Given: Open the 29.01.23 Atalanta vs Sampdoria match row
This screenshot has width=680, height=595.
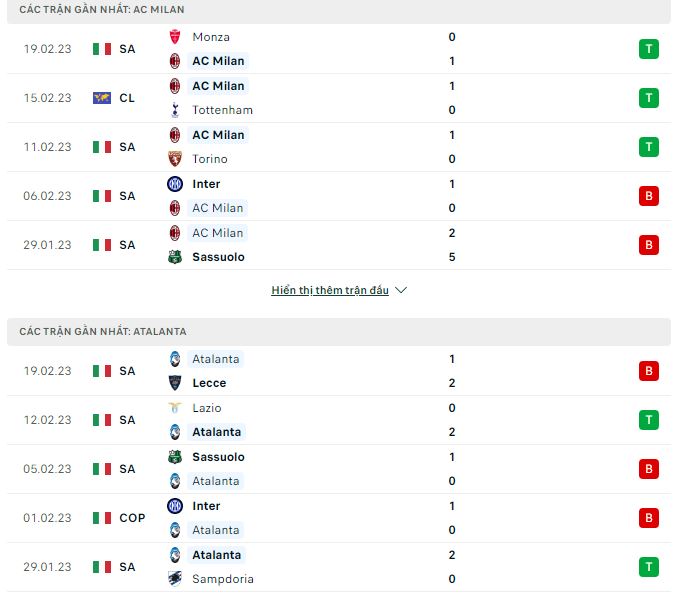Looking at the screenshot, I should (x=339, y=567).
